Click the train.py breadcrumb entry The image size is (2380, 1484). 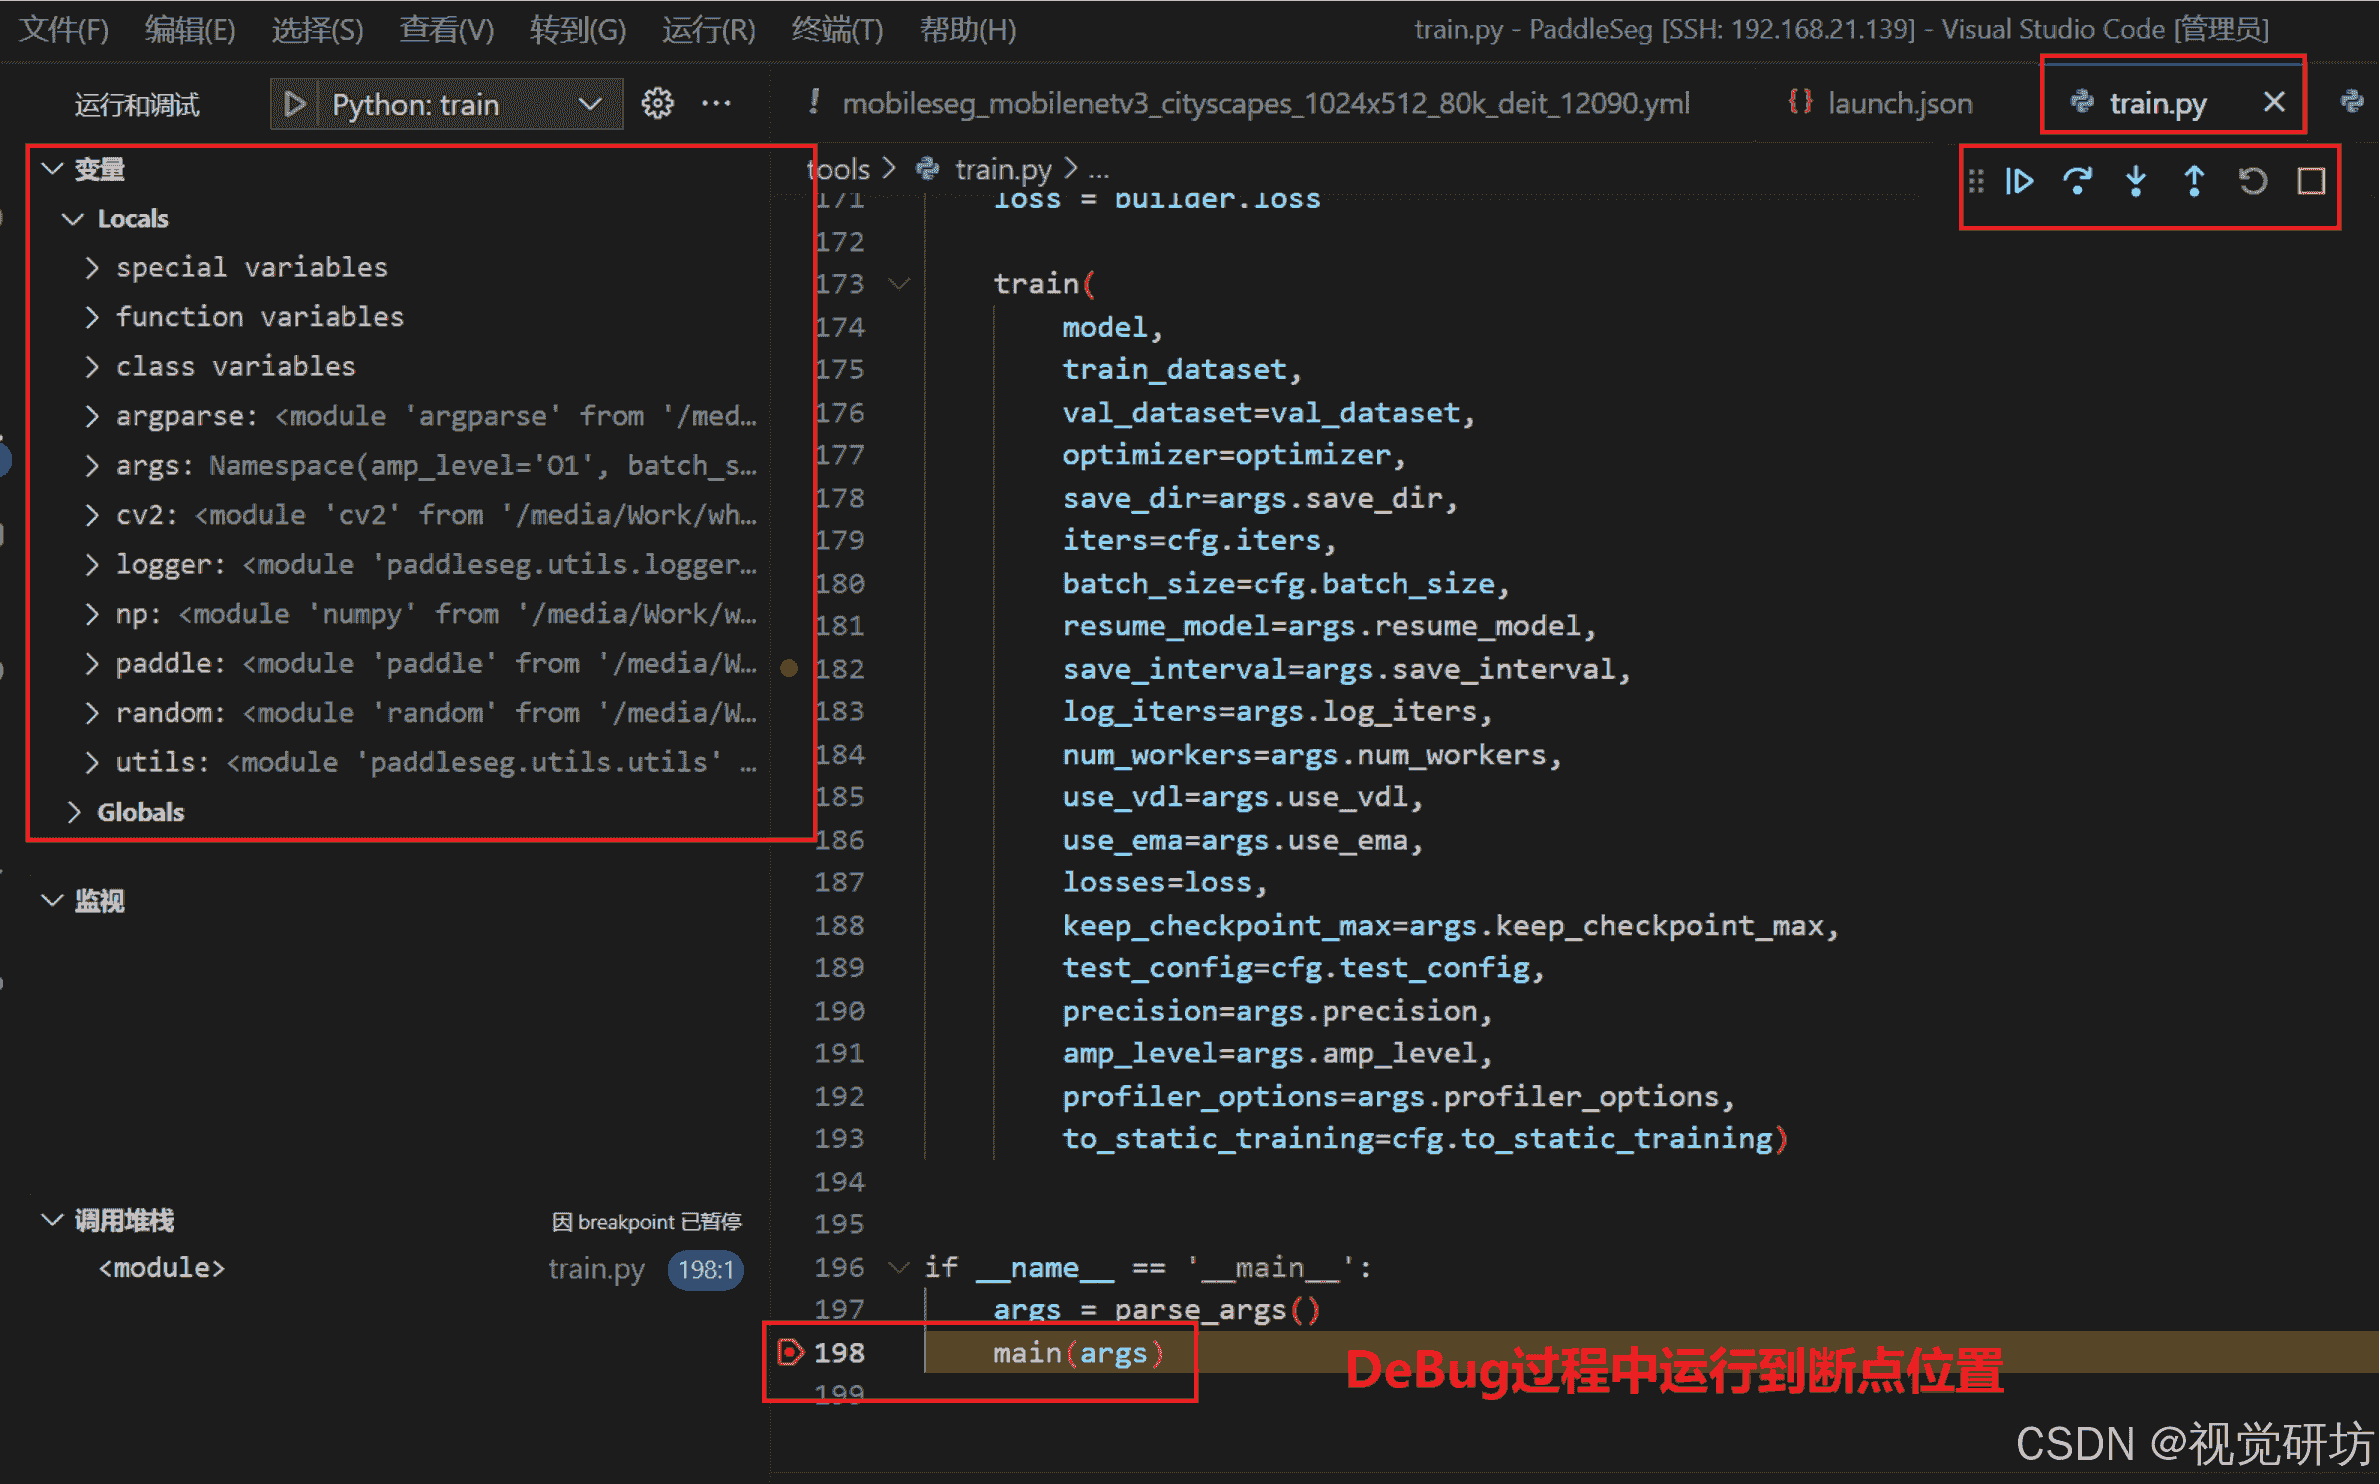pos(1003,168)
